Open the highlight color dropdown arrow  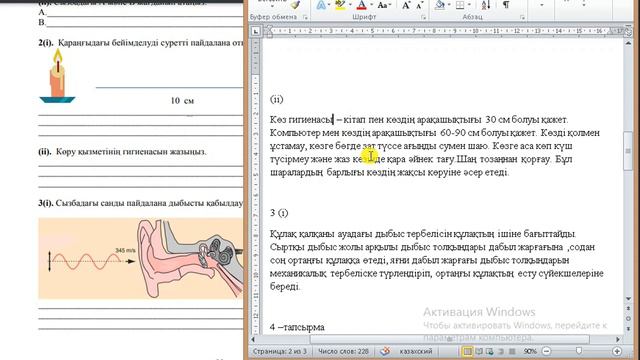click(x=350, y=5)
